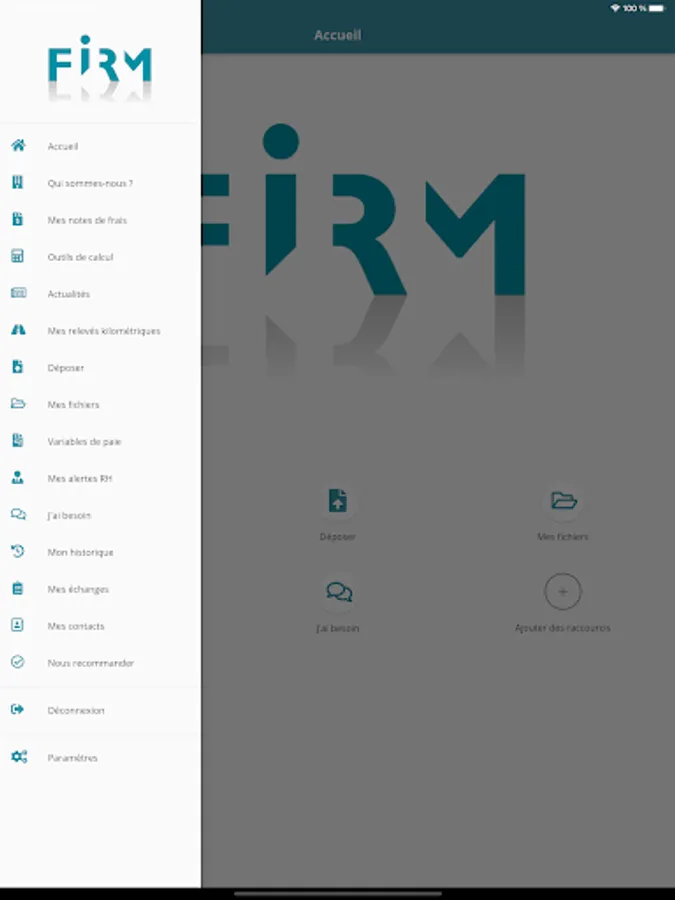Tap the Mes fichiers folder shortcut on home screen

563,501
